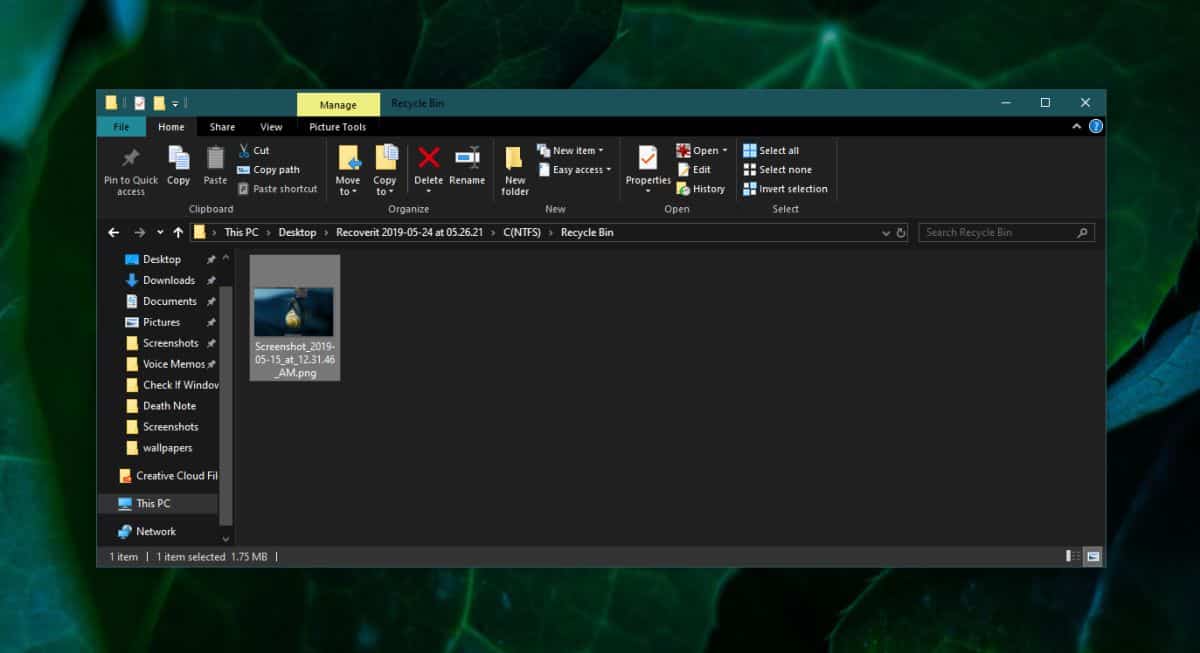Click Edit in the Open group
1200x653 pixels.
pos(694,170)
